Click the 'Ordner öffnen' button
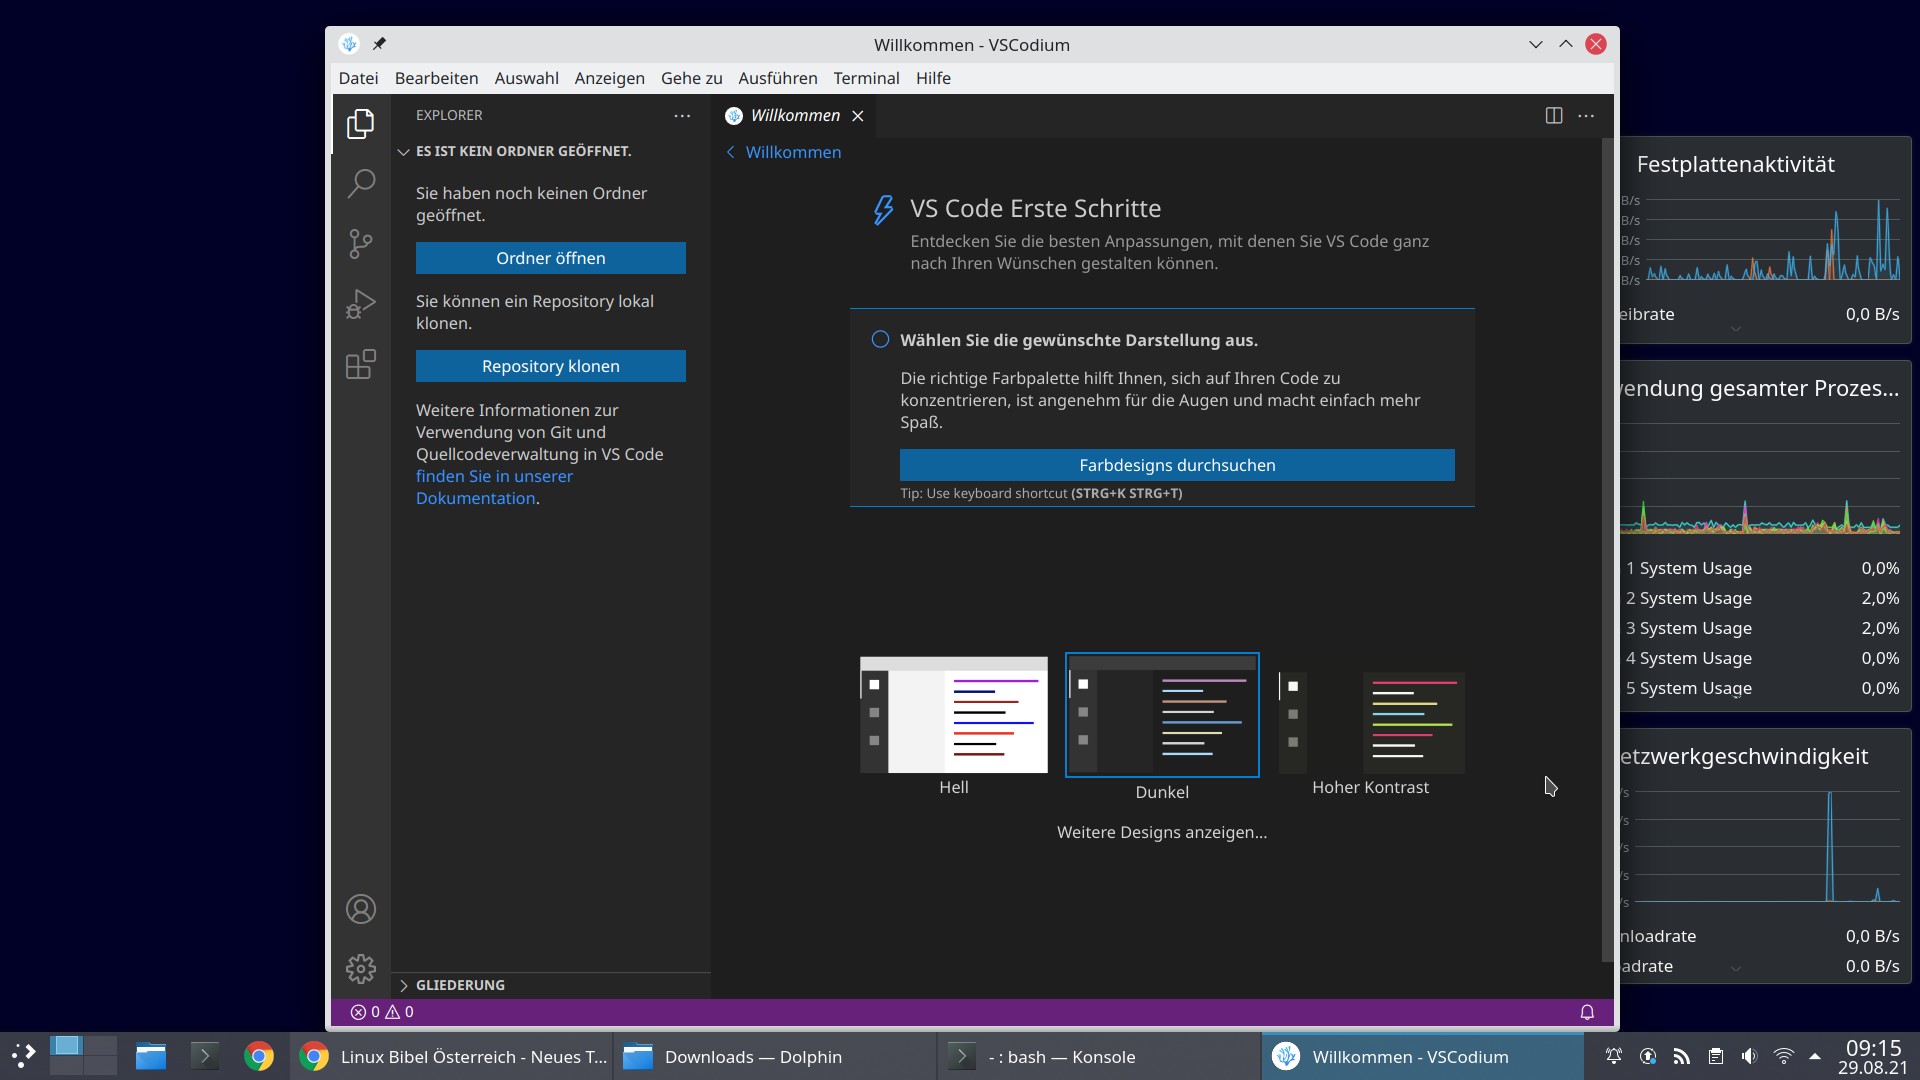This screenshot has height=1080, width=1920. [550, 258]
